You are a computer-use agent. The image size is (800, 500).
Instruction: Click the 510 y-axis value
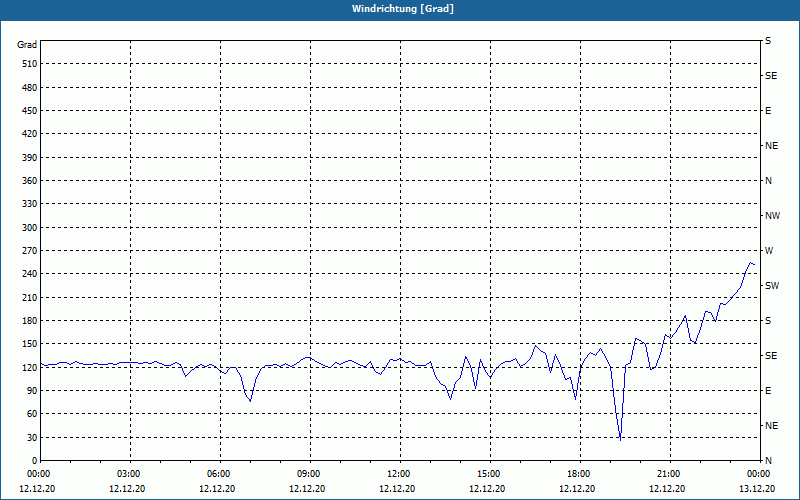click(30, 64)
